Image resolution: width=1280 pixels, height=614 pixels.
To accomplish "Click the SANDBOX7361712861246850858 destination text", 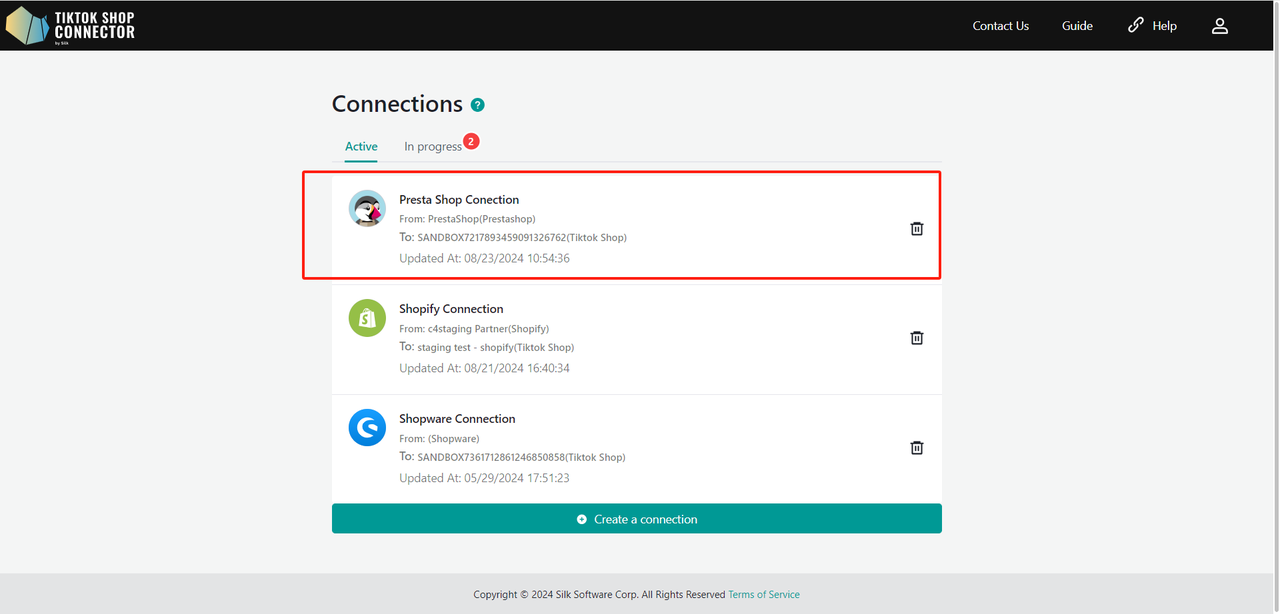I will tap(521, 457).
